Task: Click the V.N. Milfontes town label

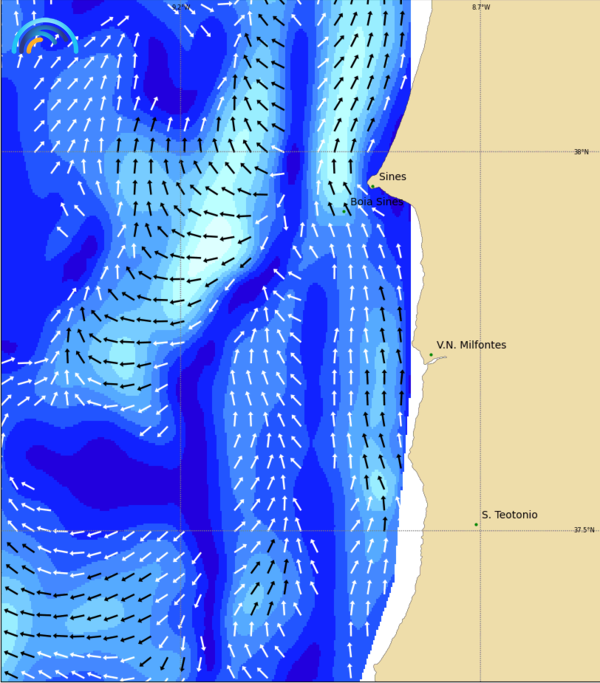Action: point(471,345)
